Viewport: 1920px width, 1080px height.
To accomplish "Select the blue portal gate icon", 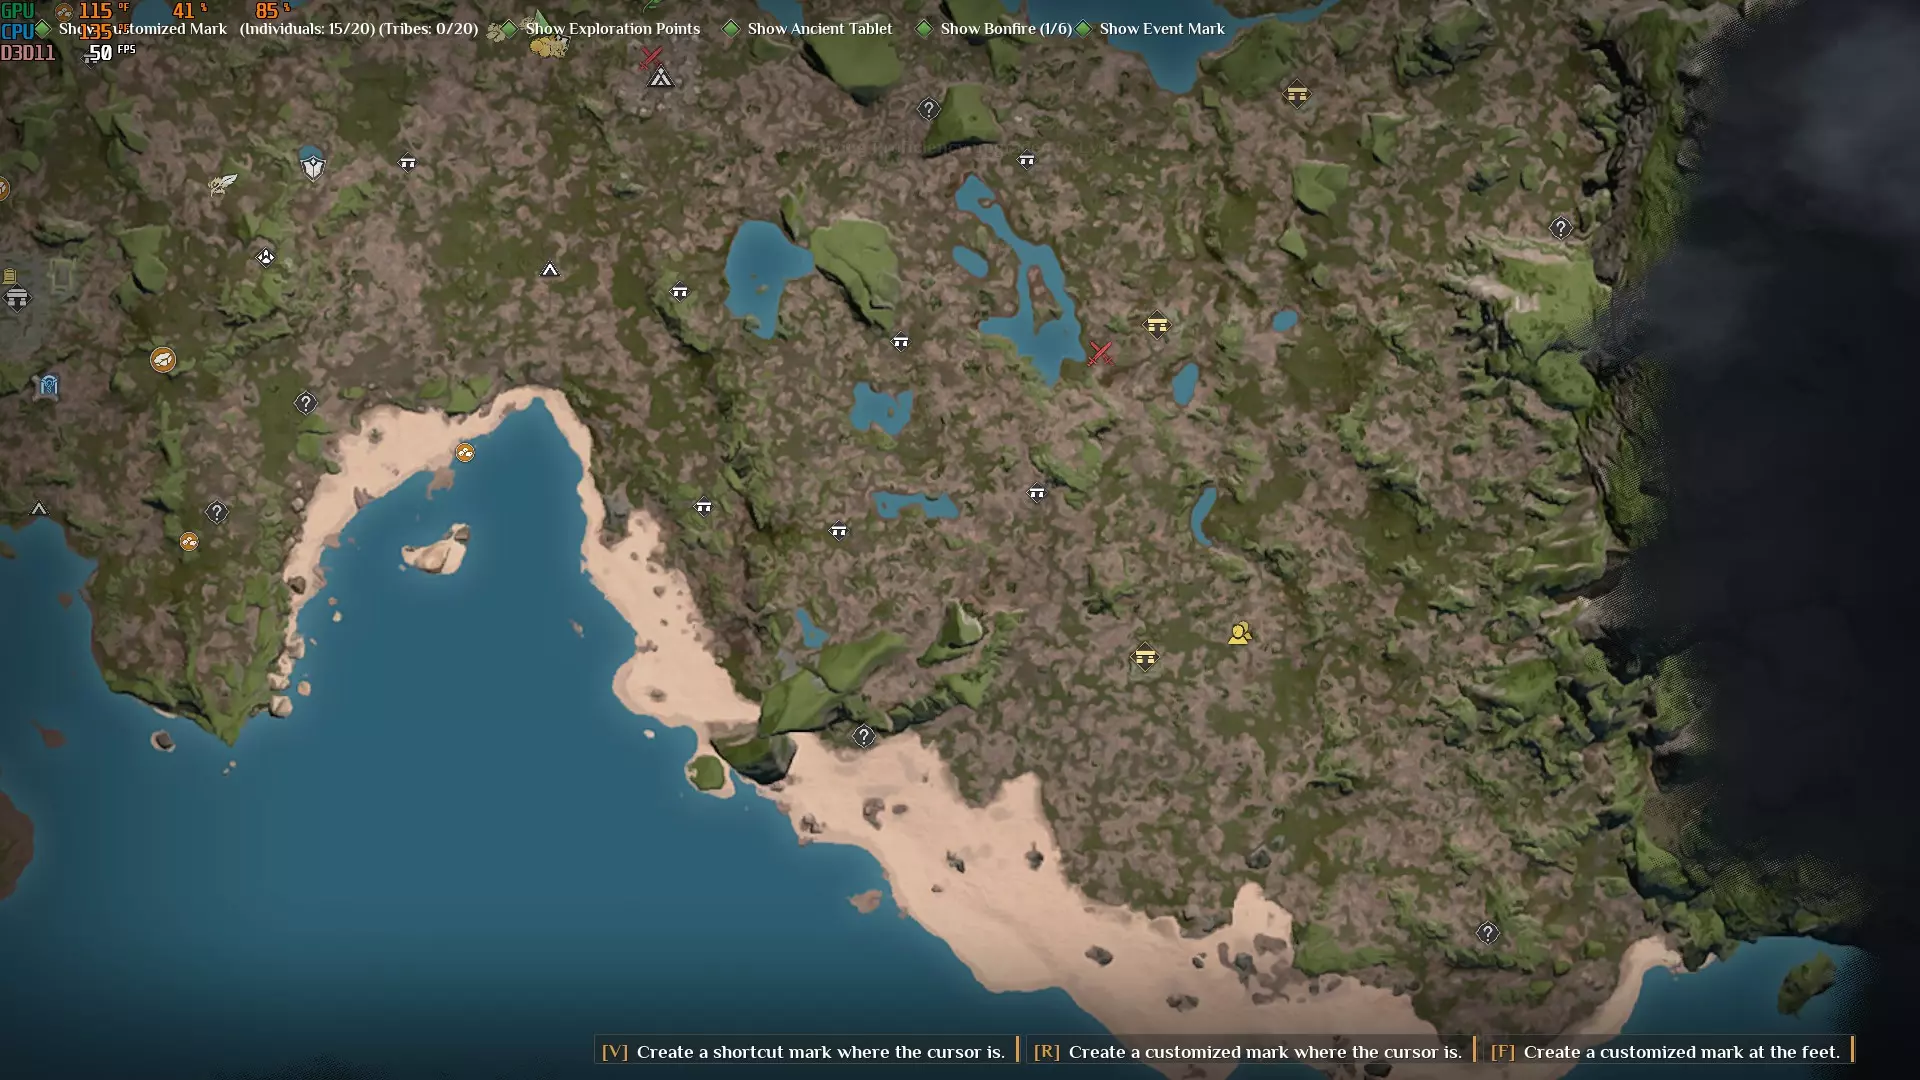I will (48, 385).
